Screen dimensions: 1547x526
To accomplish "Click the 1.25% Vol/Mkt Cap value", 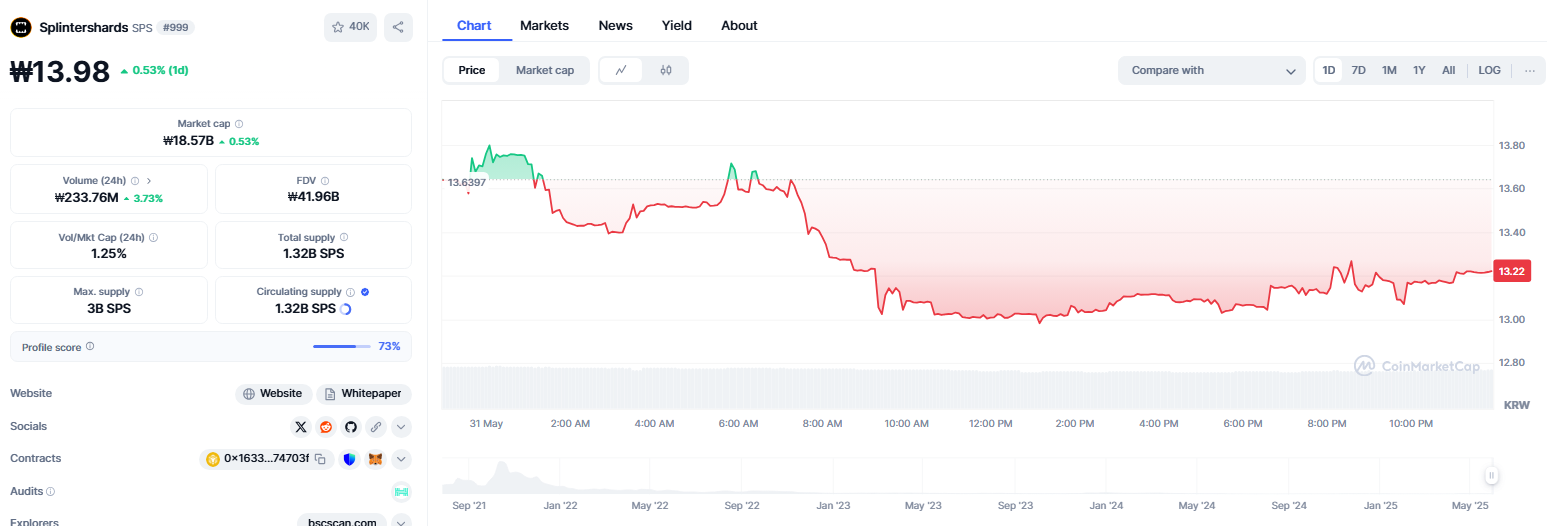I will (x=109, y=253).
